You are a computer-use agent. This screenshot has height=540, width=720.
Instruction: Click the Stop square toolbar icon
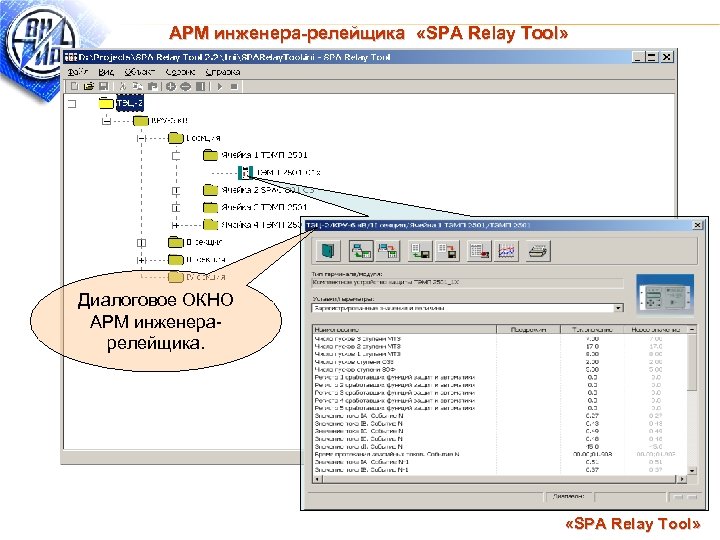coord(234,86)
